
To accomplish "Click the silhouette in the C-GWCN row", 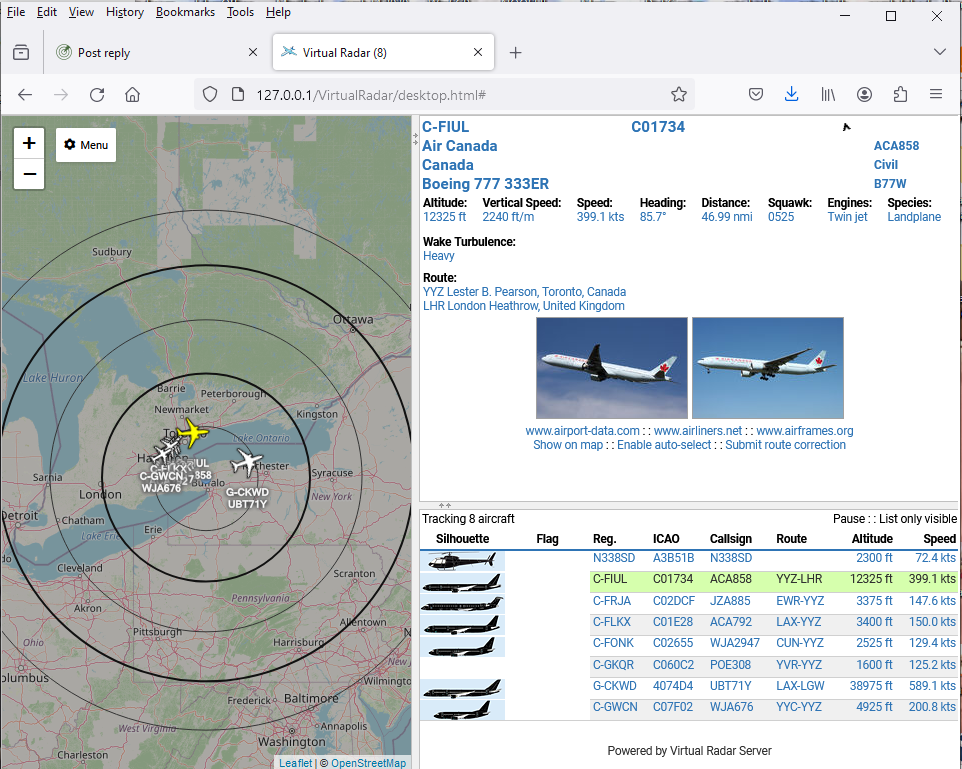I will (462, 710).
